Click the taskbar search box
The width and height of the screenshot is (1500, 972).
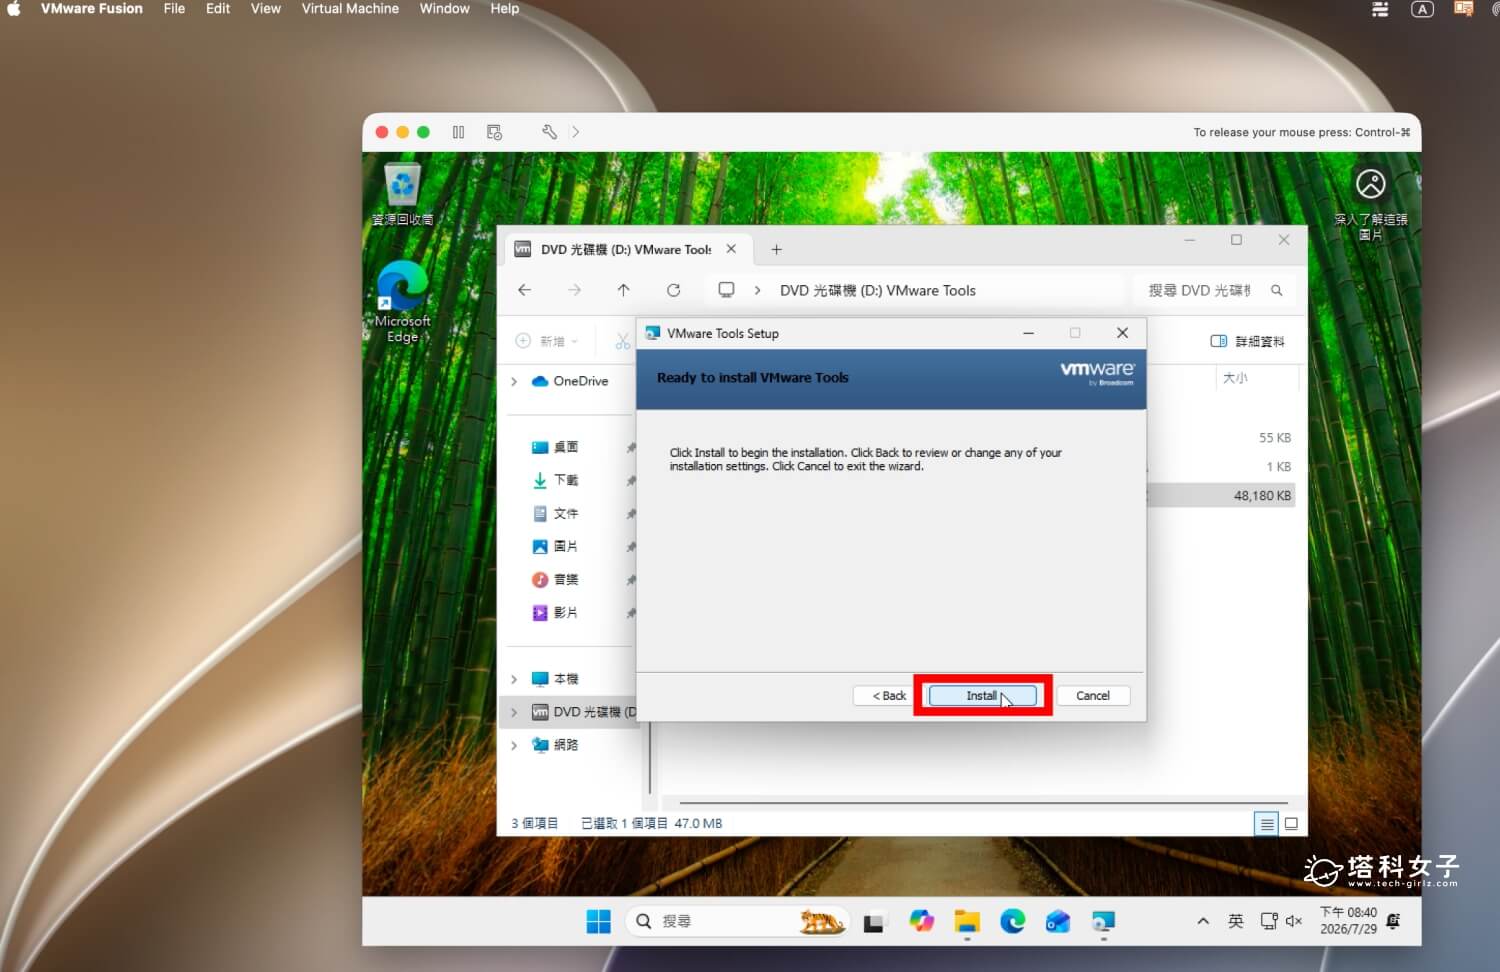coord(738,921)
